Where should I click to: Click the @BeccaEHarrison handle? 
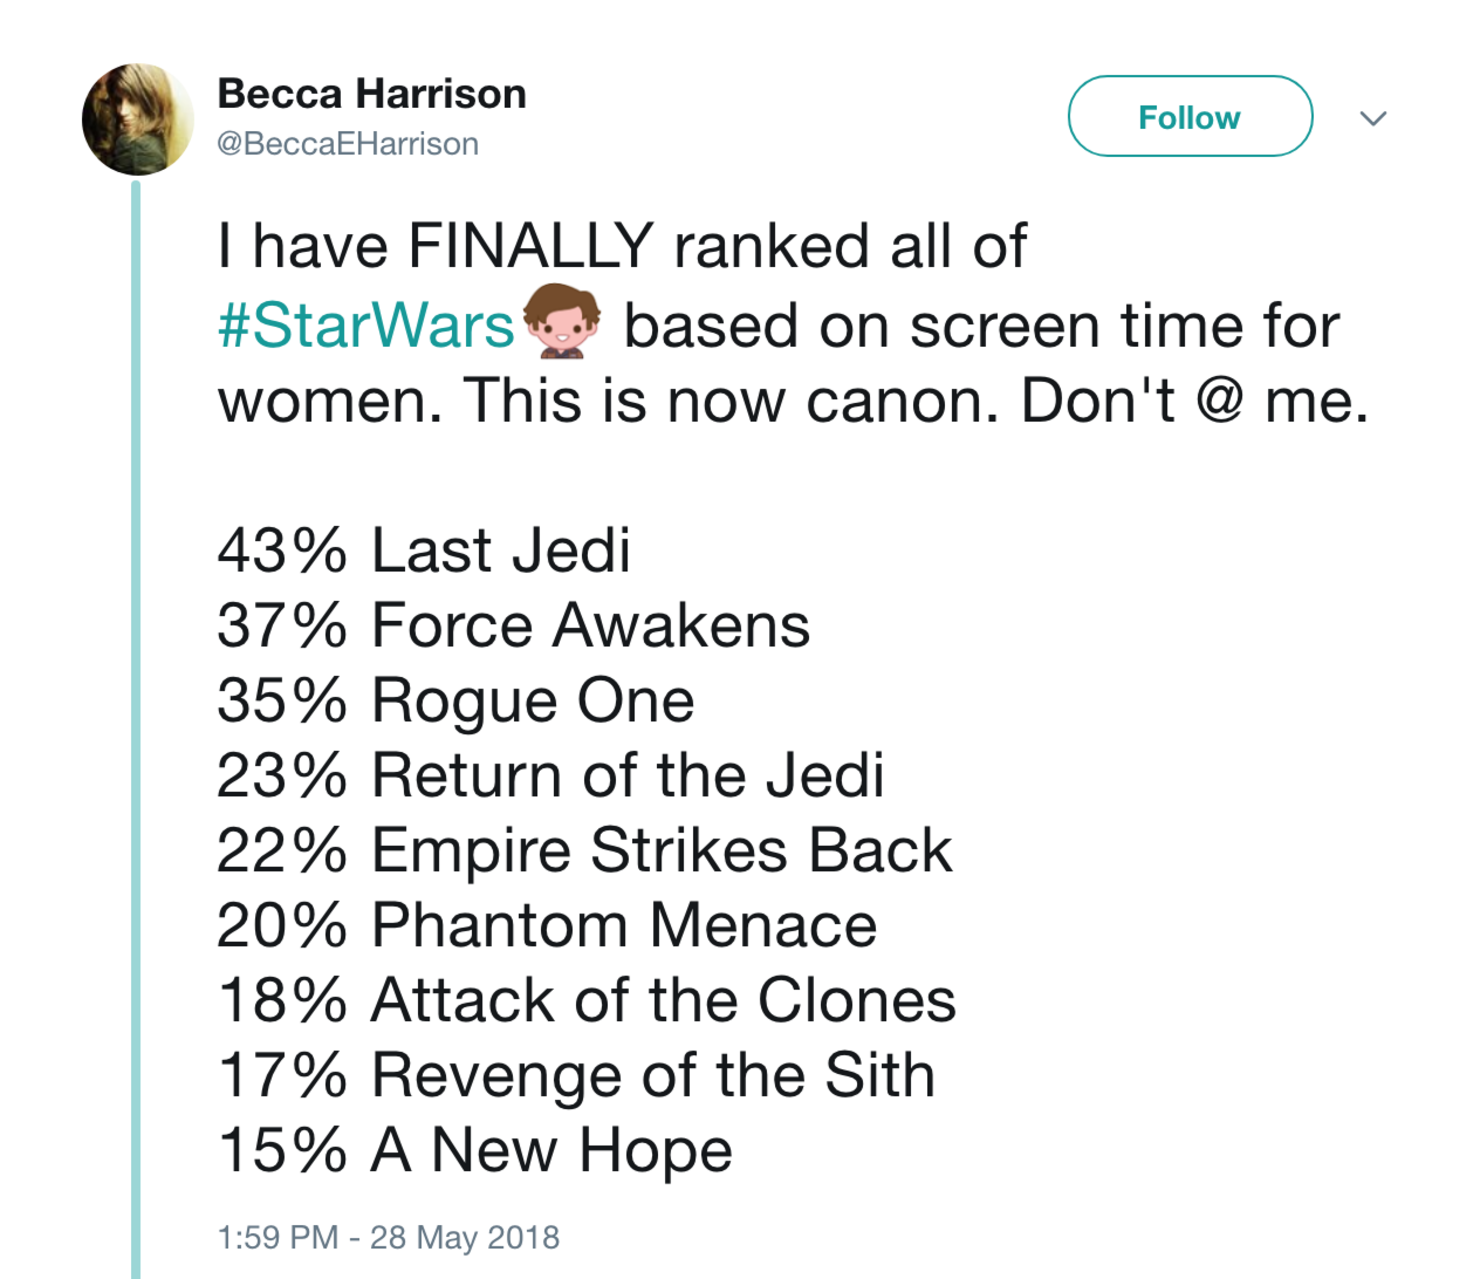point(347,144)
